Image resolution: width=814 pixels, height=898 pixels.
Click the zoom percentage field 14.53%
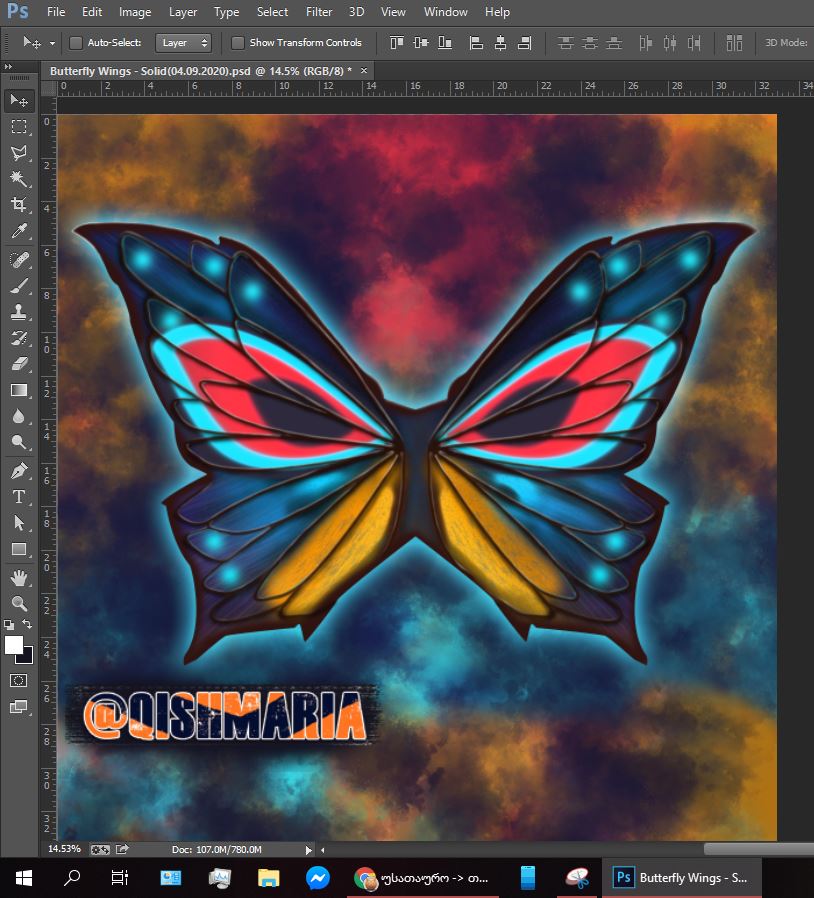pos(64,849)
